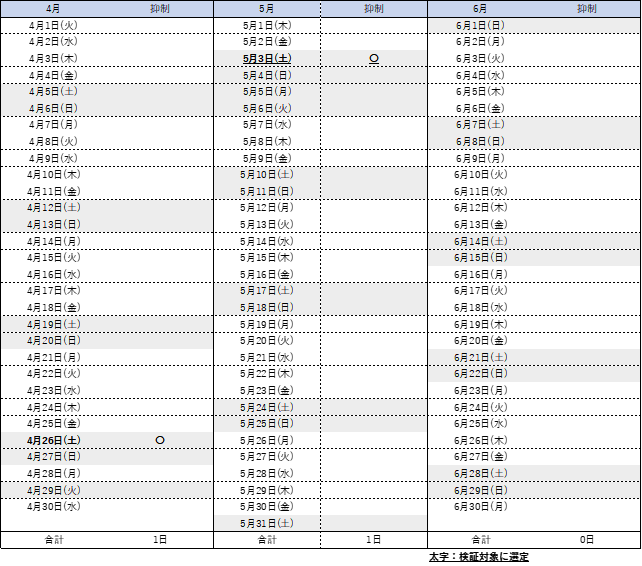The image size is (642, 566).
Task: Select the 抑制 header next to 4月
Action: (160, 8)
